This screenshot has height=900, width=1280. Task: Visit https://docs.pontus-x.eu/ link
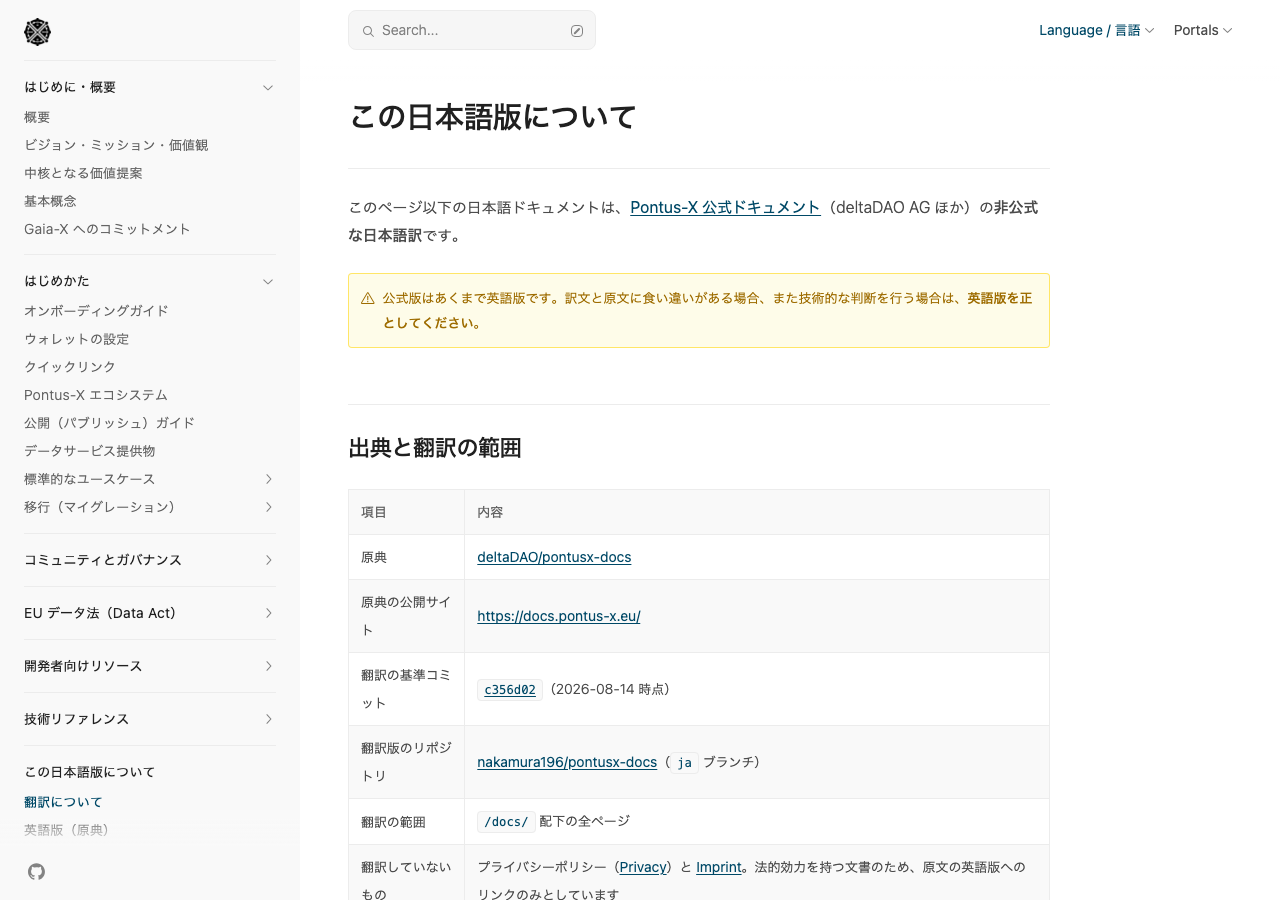point(559,616)
